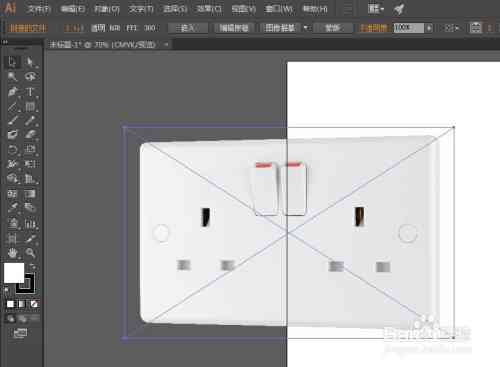Select the Lasso tool
Image resolution: width=500 pixels, height=367 pixels.
(30, 76)
